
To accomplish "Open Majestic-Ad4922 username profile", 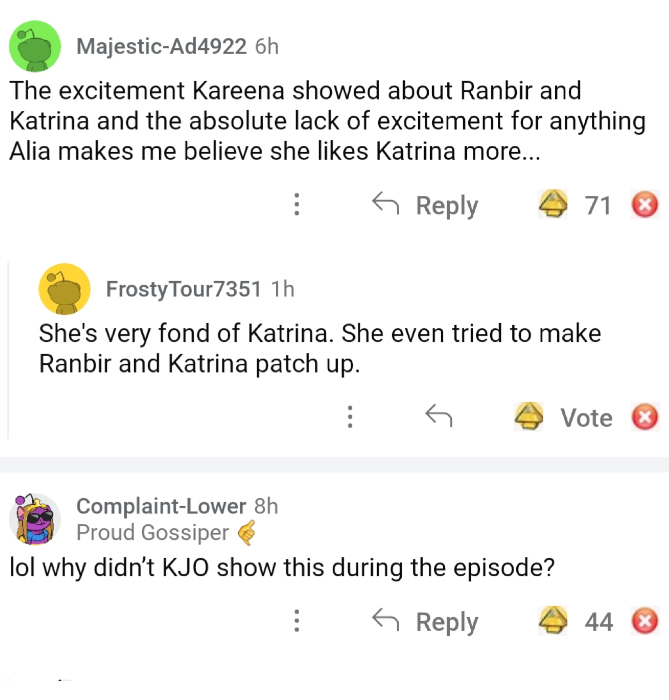I will click(161, 46).
